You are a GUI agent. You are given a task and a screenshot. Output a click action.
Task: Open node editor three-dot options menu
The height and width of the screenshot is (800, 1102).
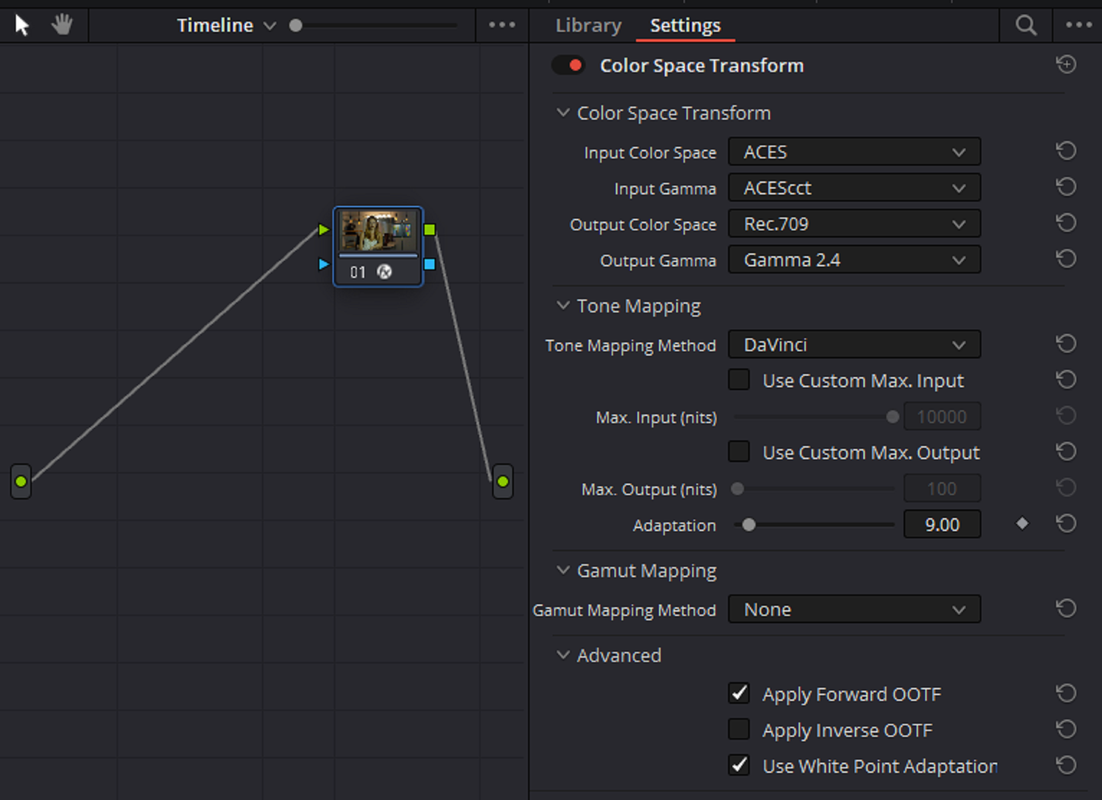point(502,25)
